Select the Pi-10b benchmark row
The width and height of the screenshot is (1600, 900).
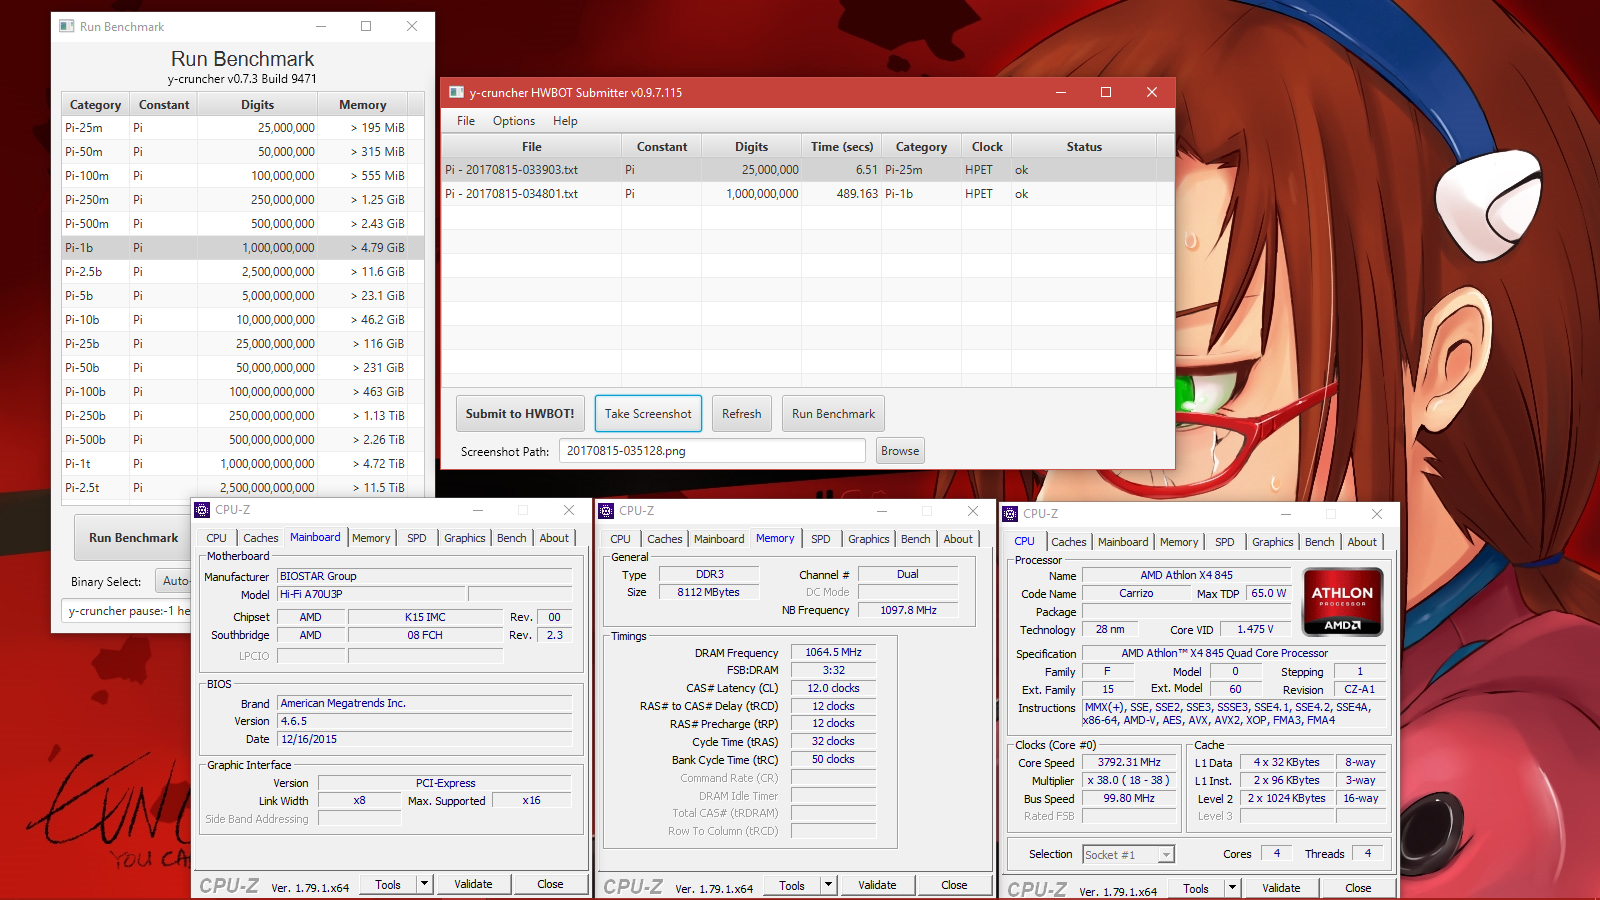click(243, 320)
